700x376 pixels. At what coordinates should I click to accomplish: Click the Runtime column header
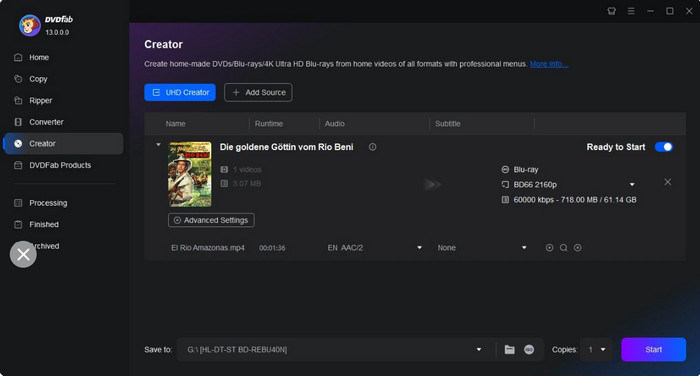(x=269, y=124)
